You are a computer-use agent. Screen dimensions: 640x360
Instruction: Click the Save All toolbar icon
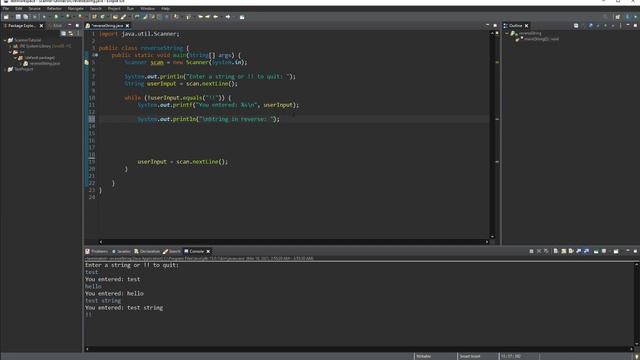coord(26,17)
